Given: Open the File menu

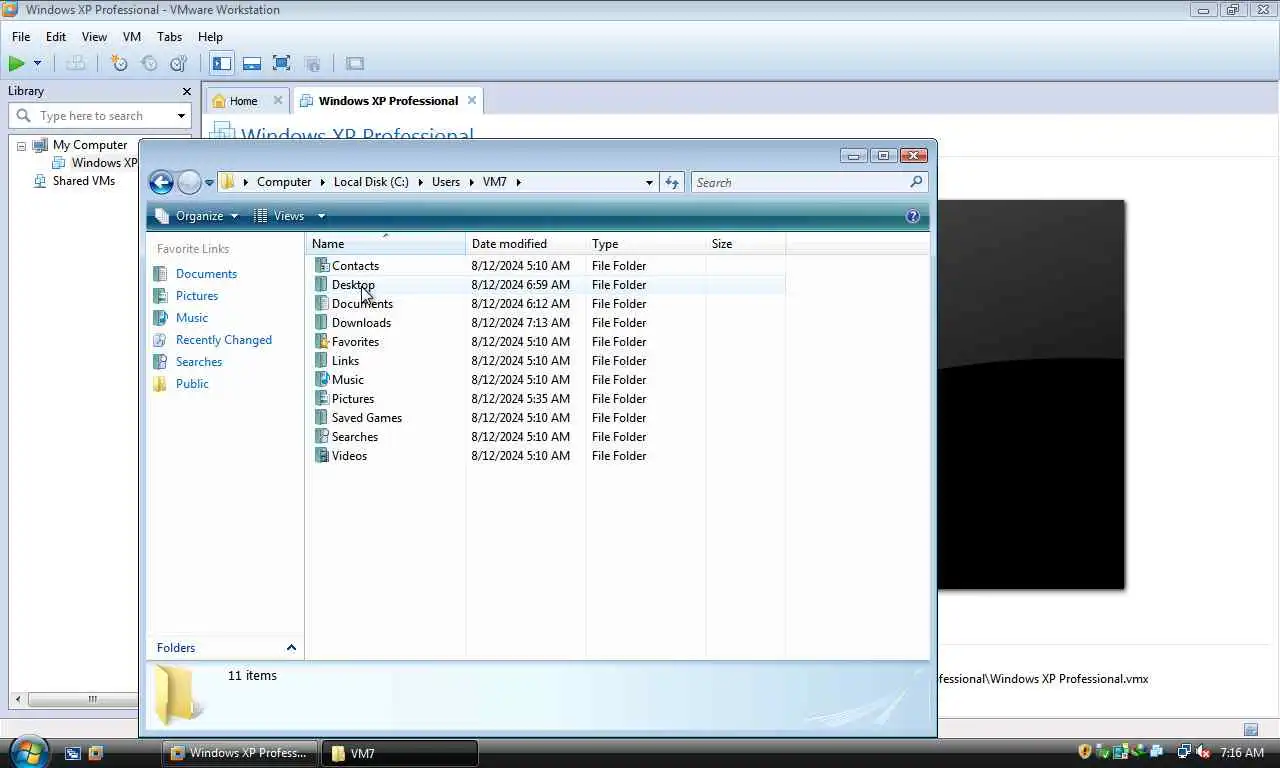Looking at the screenshot, I should point(21,37).
